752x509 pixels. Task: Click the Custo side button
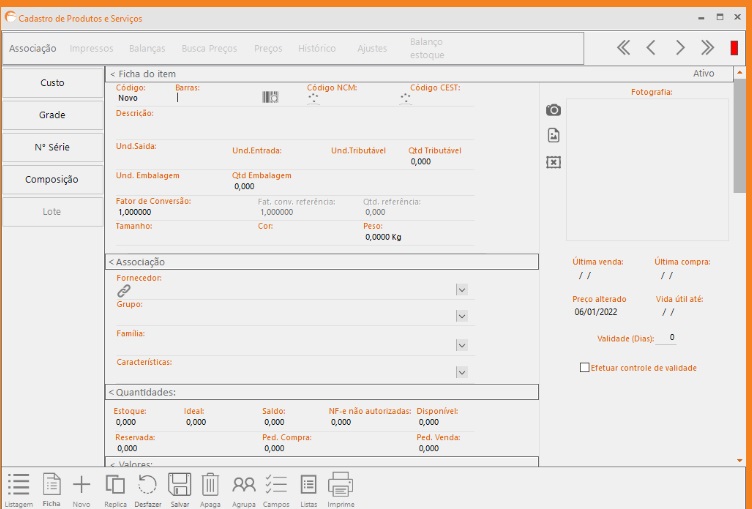click(52, 83)
